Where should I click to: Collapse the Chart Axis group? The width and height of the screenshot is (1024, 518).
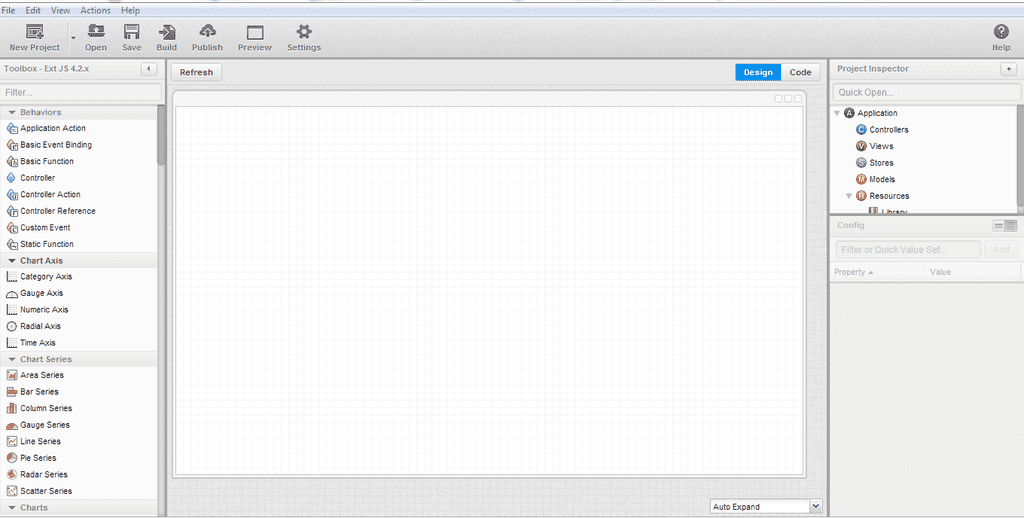pyautogui.click(x=12, y=261)
